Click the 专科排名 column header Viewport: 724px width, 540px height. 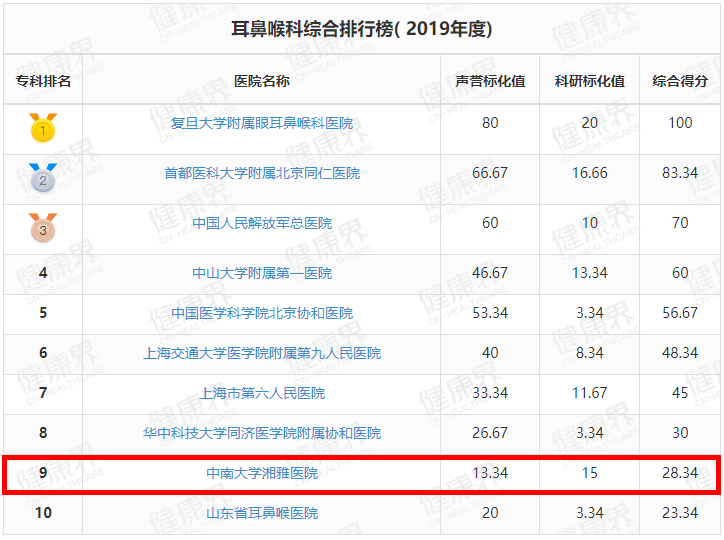43,81
